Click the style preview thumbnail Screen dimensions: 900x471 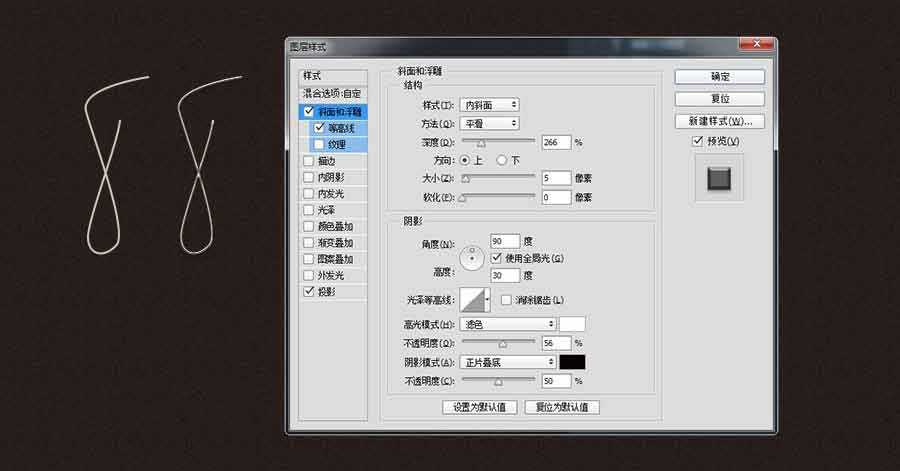click(720, 179)
